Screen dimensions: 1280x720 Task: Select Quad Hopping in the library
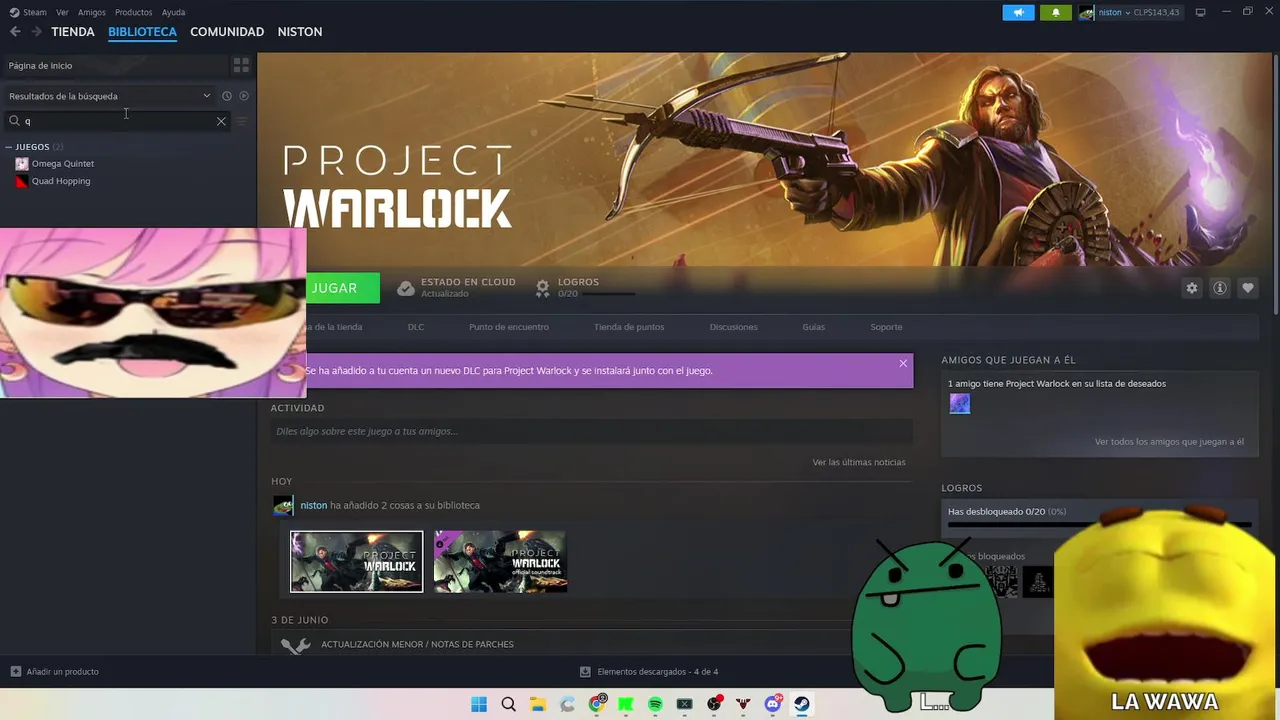coord(61,181)
